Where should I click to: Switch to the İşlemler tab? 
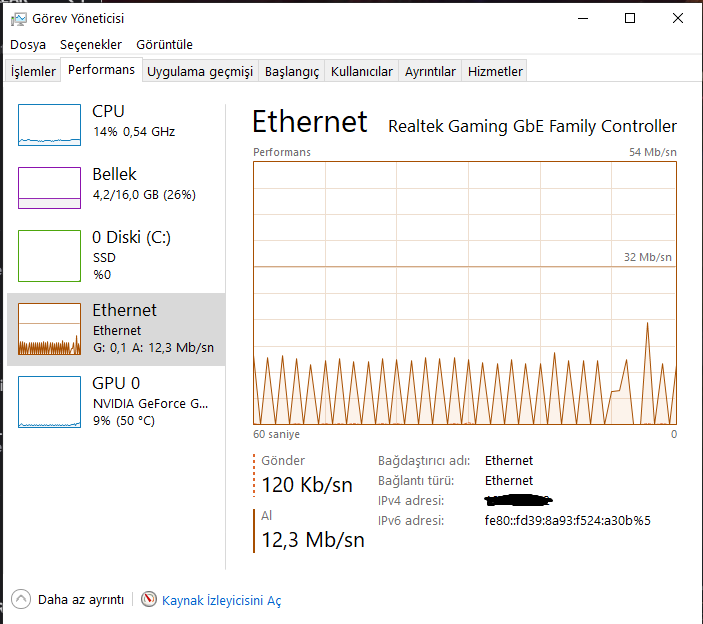[33, 71]
